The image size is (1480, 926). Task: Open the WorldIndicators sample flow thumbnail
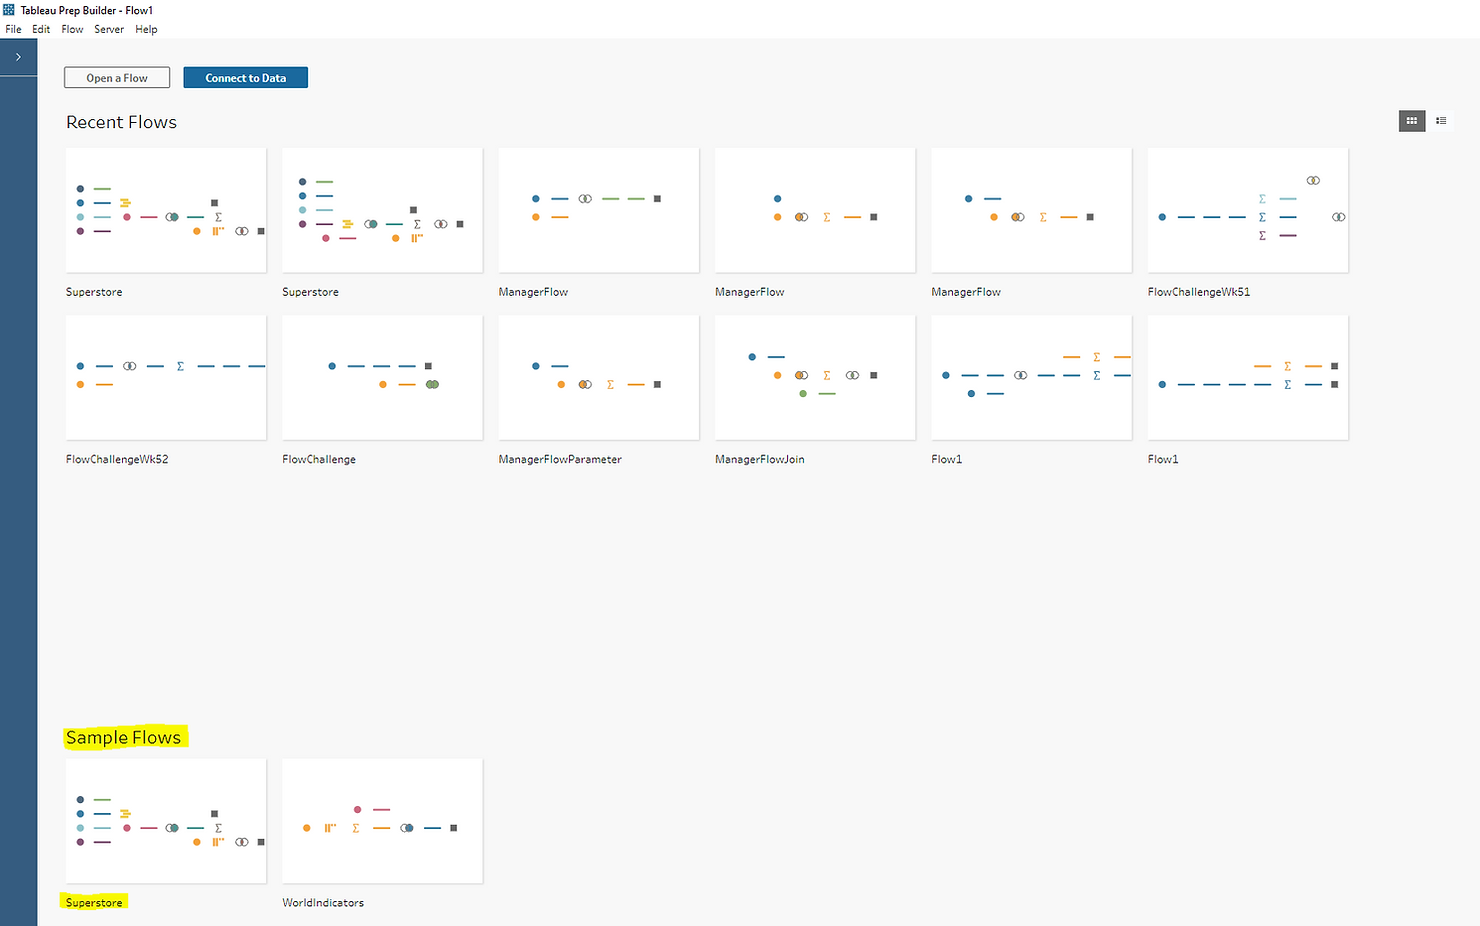[x=382, y=820]
